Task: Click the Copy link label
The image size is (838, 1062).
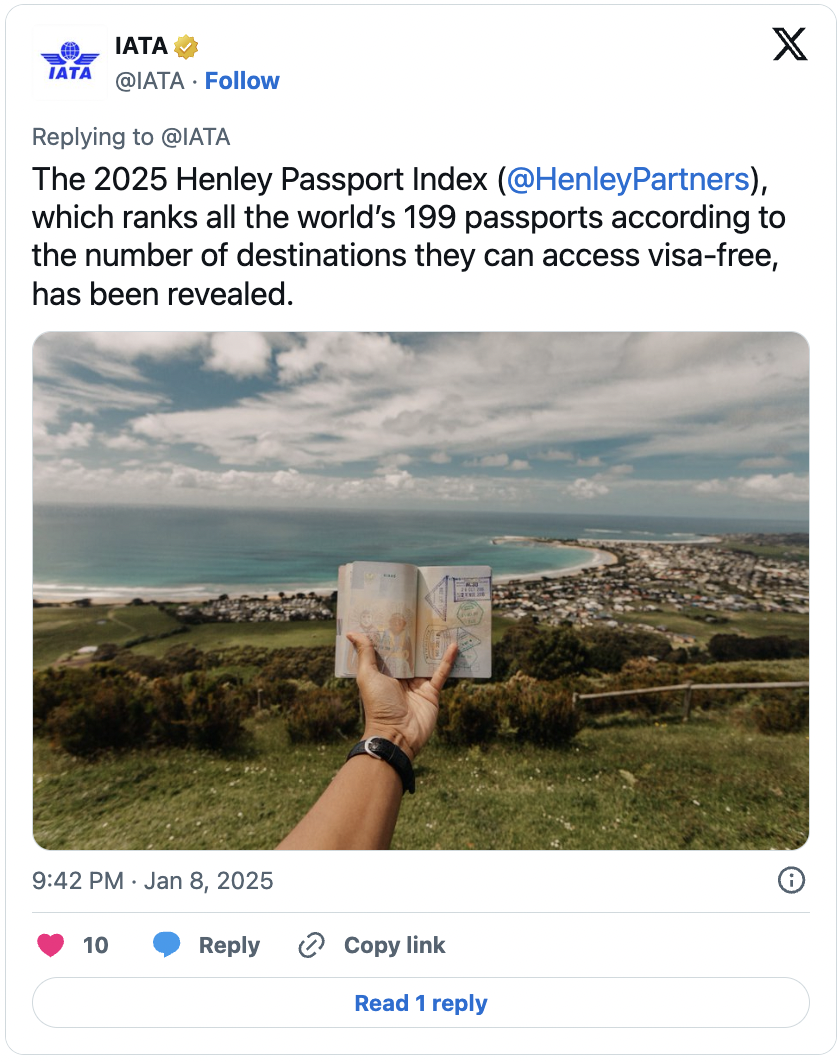Action: [394, 945]
